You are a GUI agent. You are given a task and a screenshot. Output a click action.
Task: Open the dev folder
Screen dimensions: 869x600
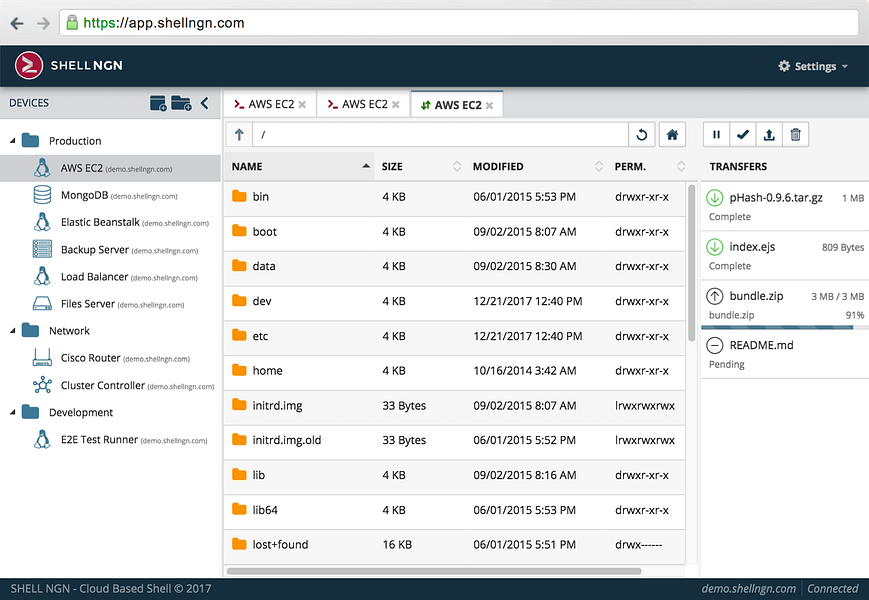click(454, 301)
